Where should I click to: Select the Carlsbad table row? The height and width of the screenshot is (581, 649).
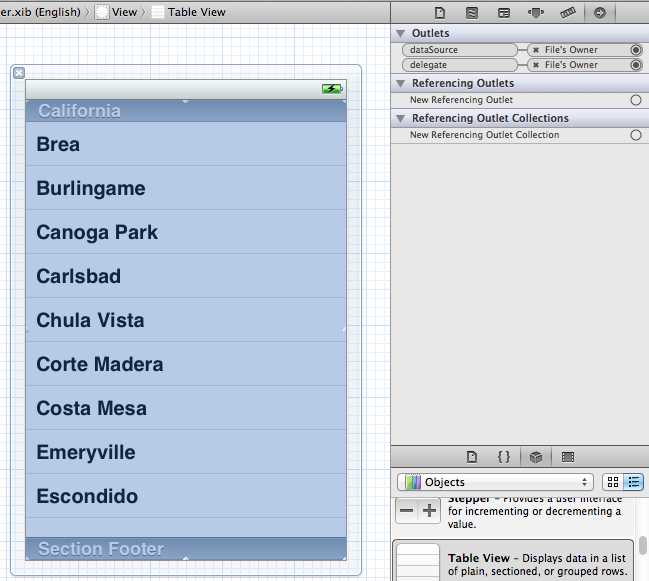186,276
